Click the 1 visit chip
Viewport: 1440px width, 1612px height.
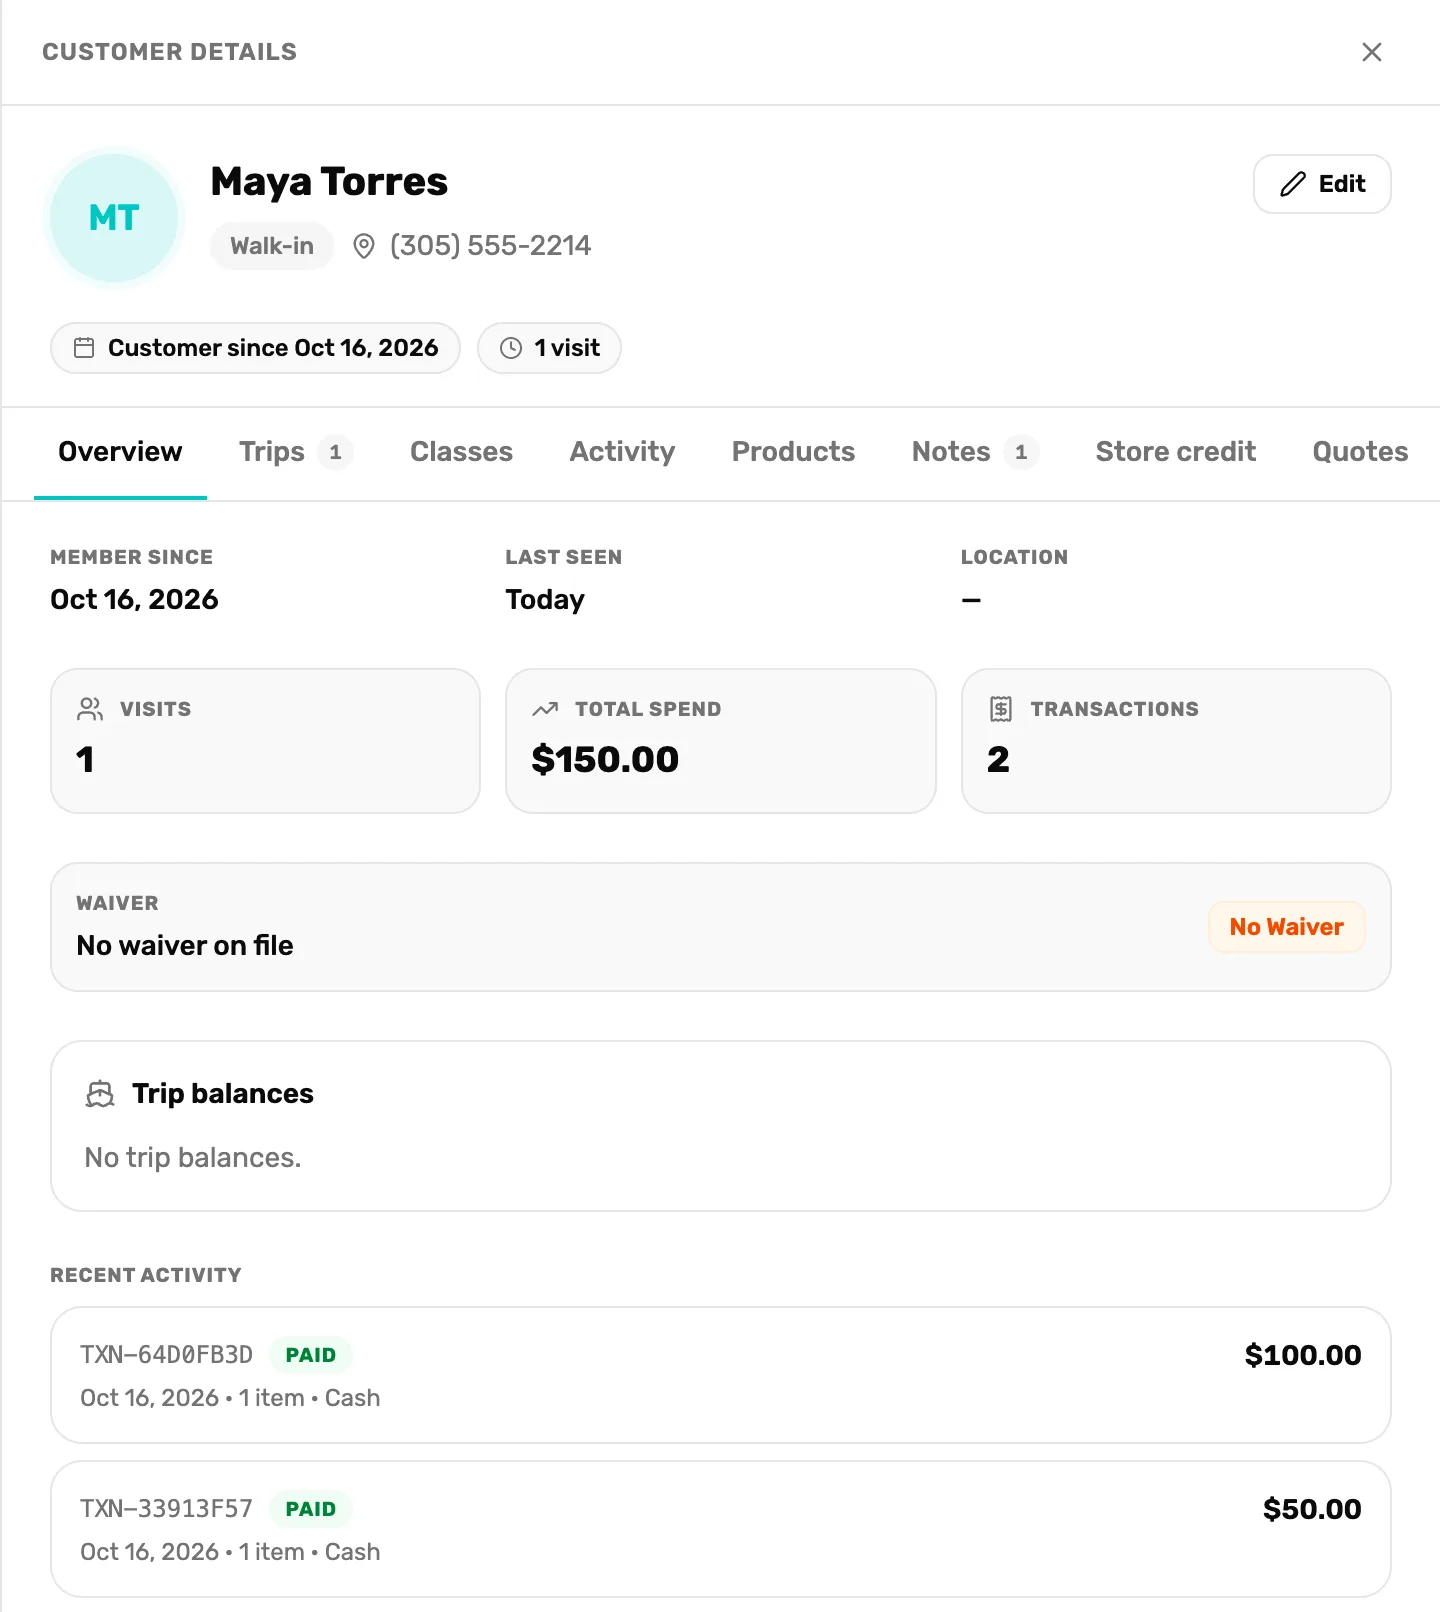point(549,348)
